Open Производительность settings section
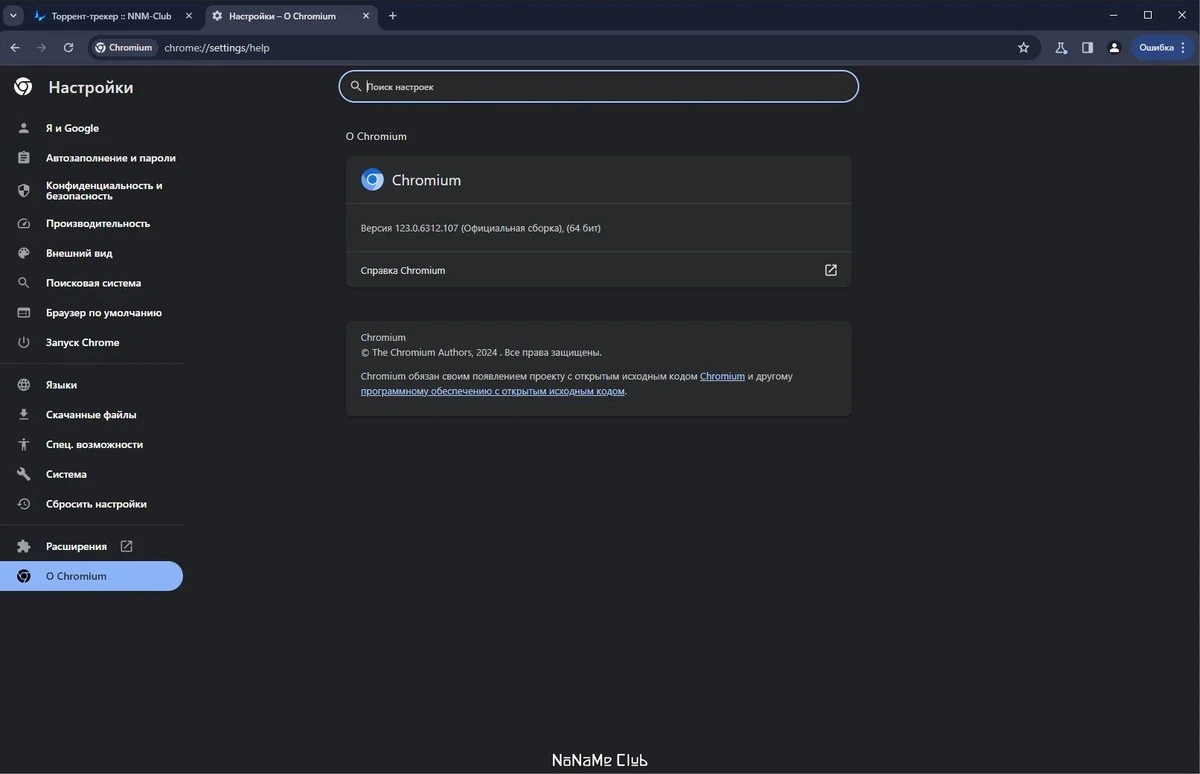This screenshot has width=1200, height=774. click(x=91, y=223)
